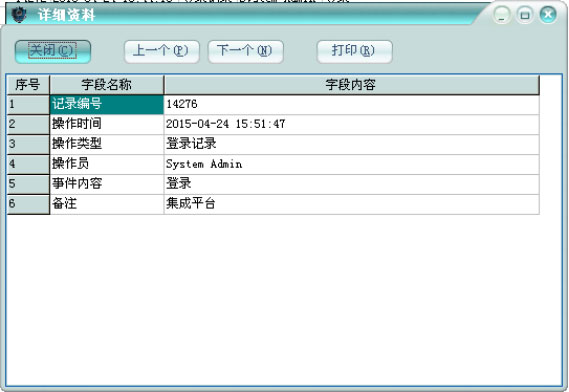Select row header number 5

click(x=28, y=184)
